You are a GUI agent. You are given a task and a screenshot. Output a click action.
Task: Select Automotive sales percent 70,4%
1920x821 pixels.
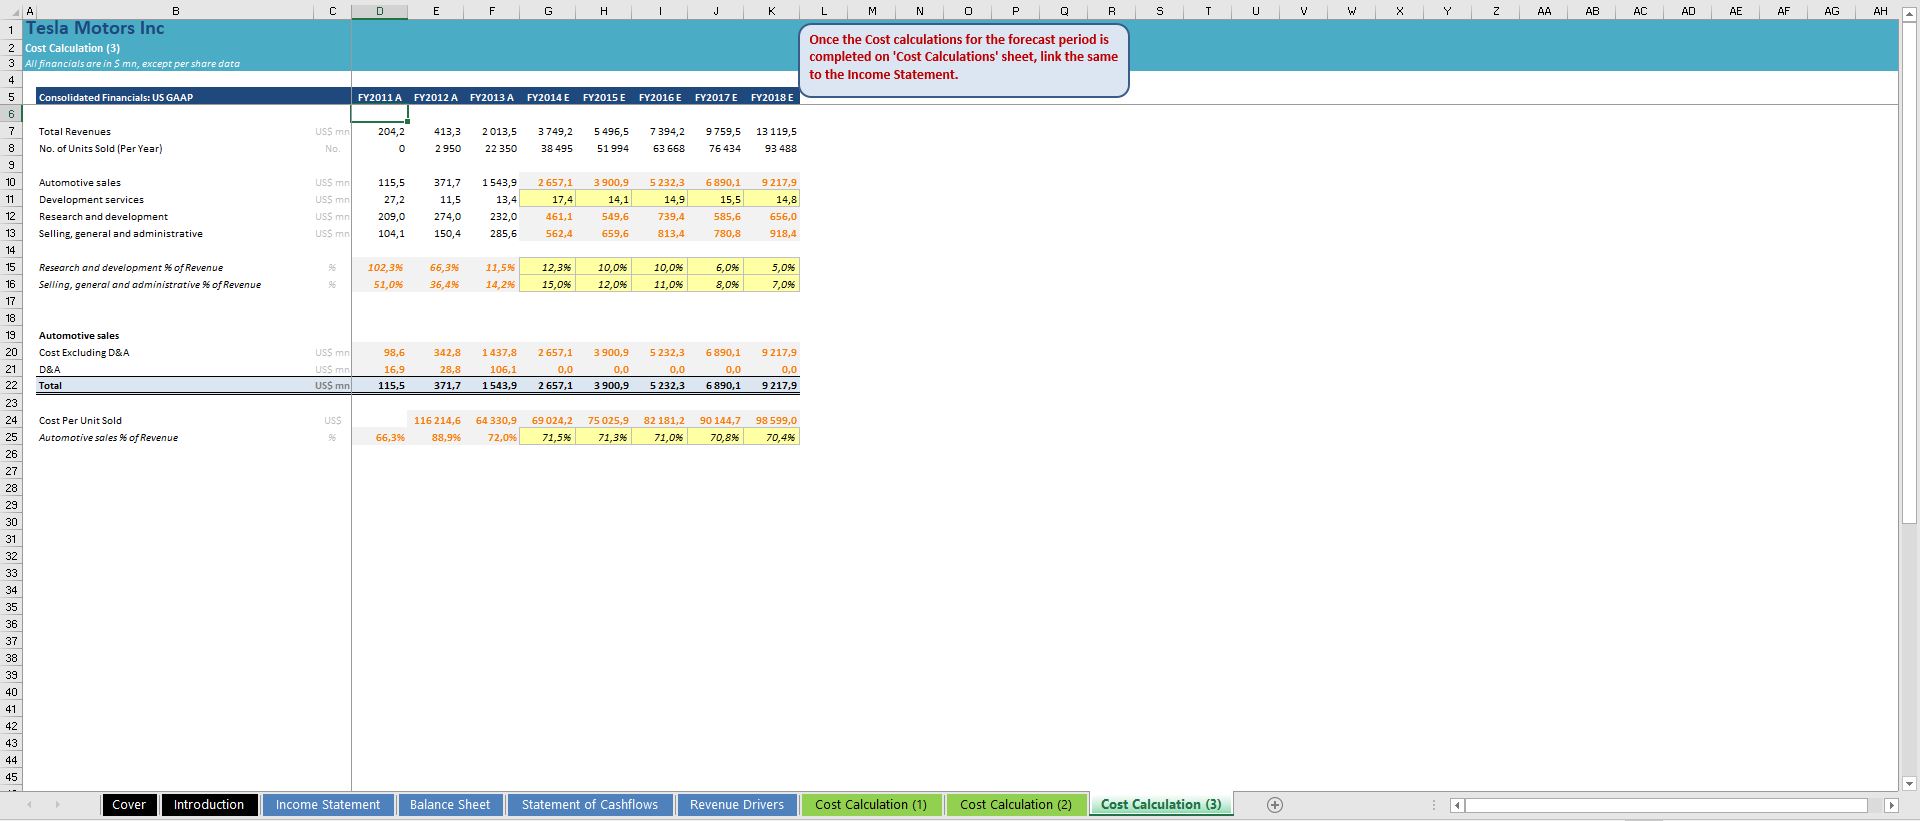772,438
